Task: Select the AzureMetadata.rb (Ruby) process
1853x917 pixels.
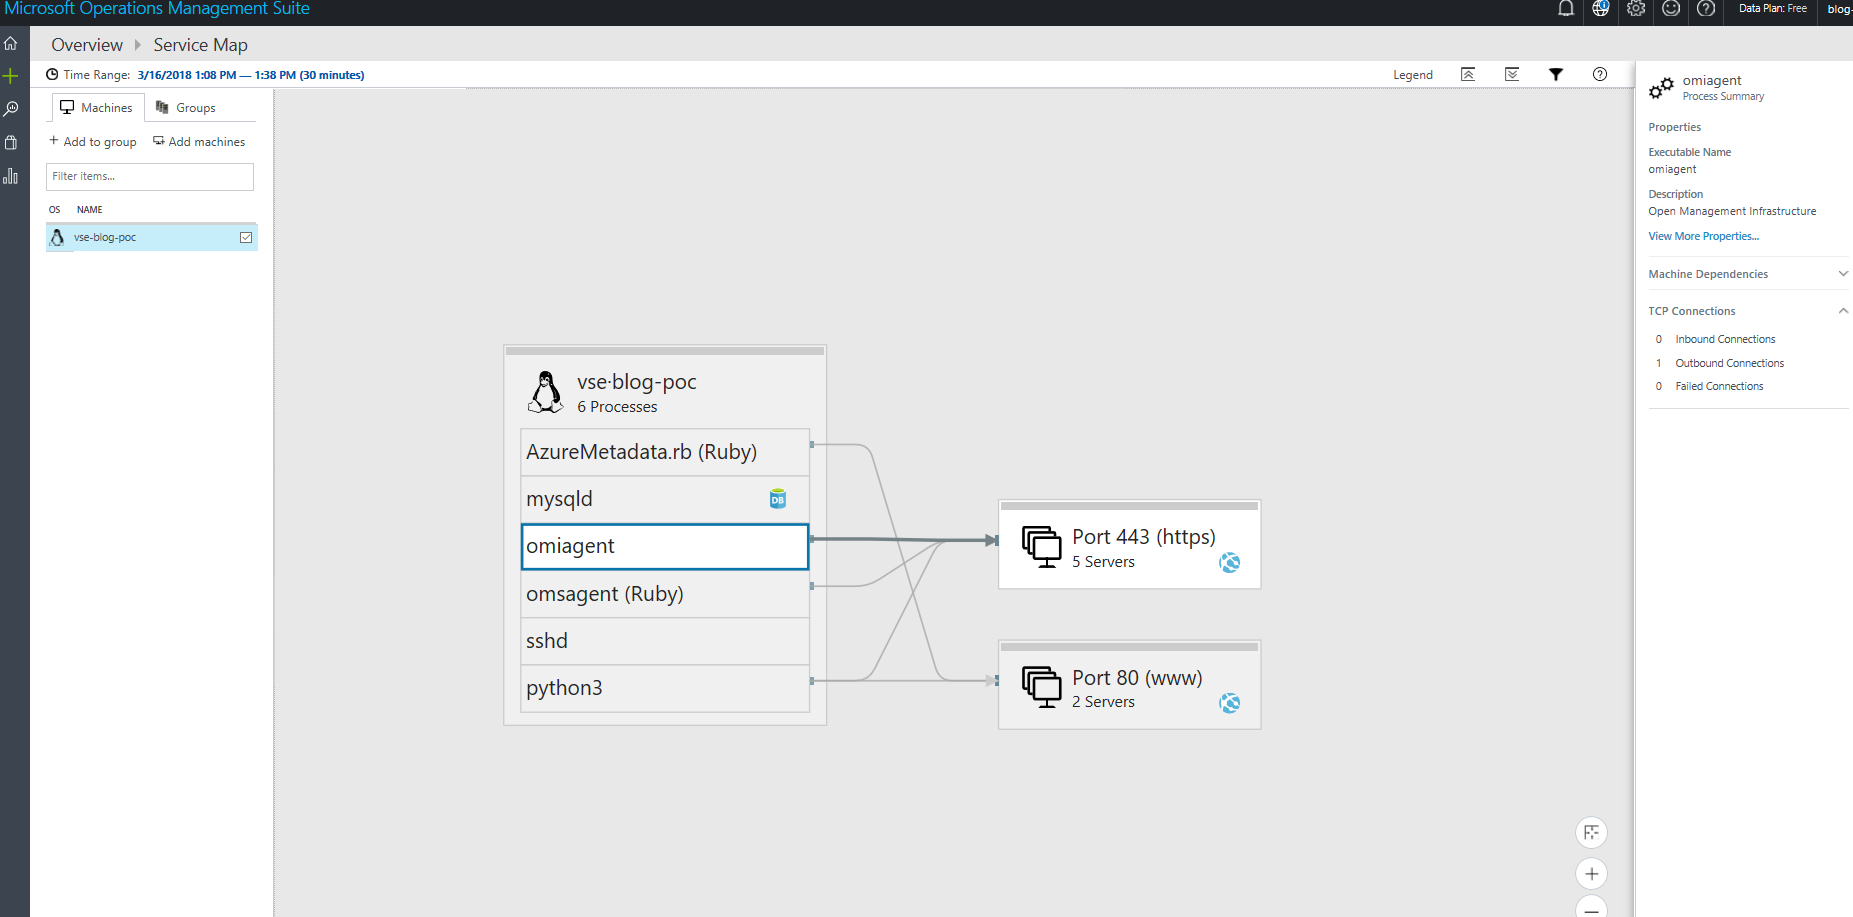Action: tap(665, 452)
